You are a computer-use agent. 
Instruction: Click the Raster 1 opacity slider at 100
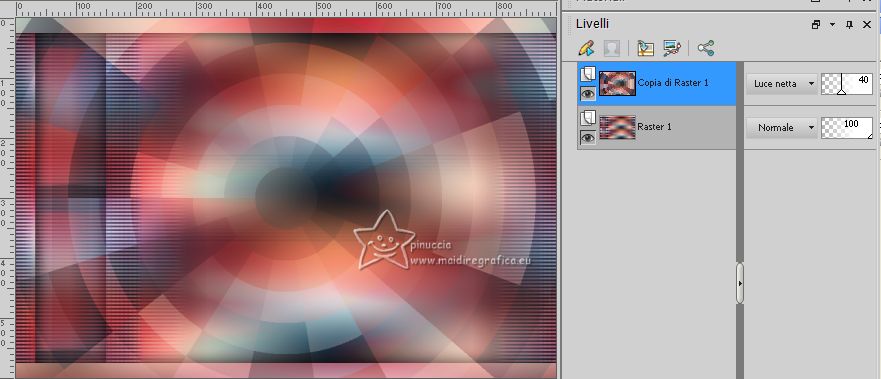tap(847, 127)
